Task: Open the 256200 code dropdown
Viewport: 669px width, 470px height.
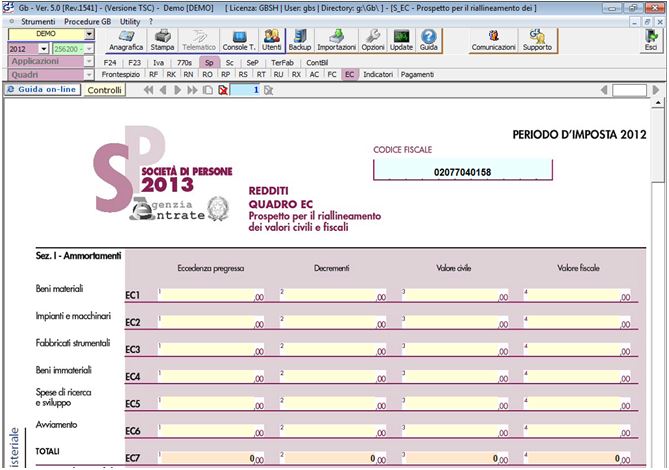Action: [89, 49]
